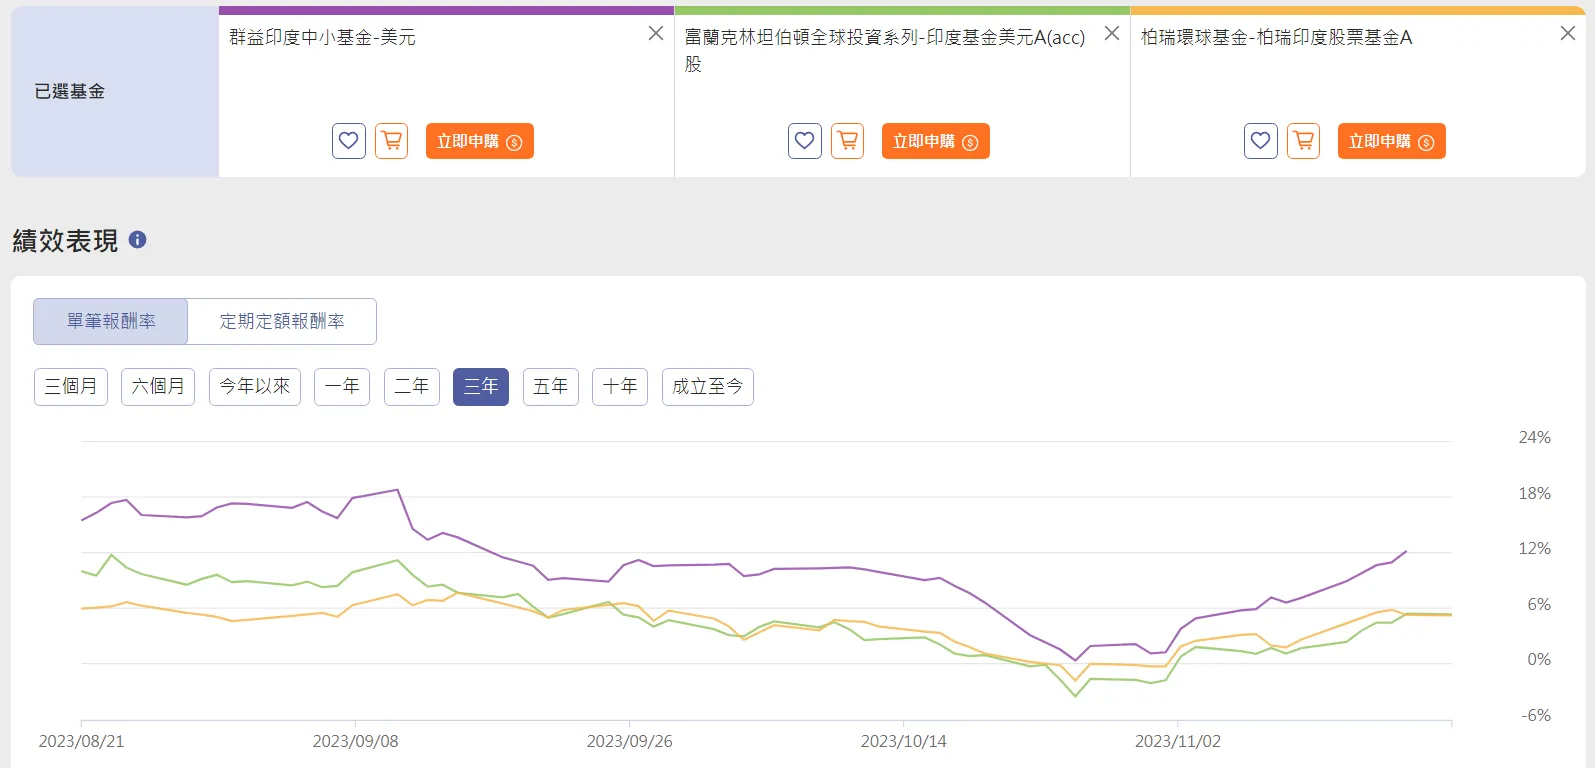Click the 2023/08/21 date axis label
Image resolution: width=1595 pixels, height=768 pixels.
click(x=81, y=742)
